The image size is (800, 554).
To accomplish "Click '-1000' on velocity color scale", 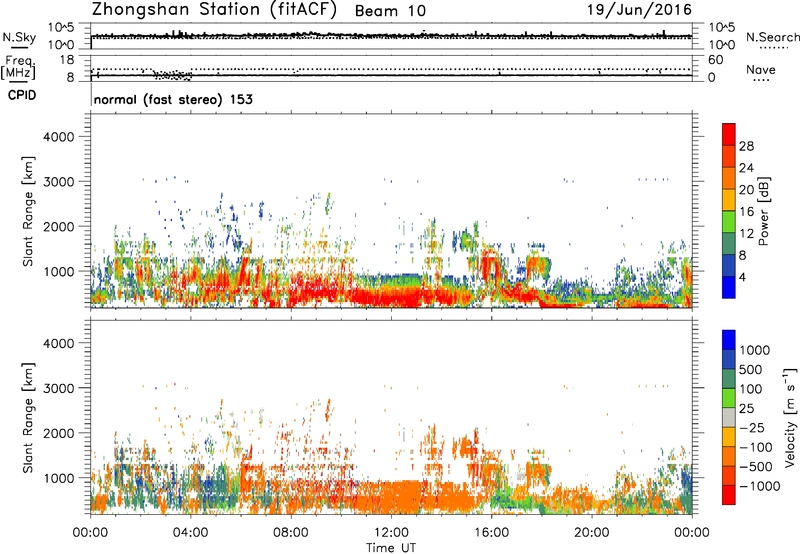I will (760, 486).
